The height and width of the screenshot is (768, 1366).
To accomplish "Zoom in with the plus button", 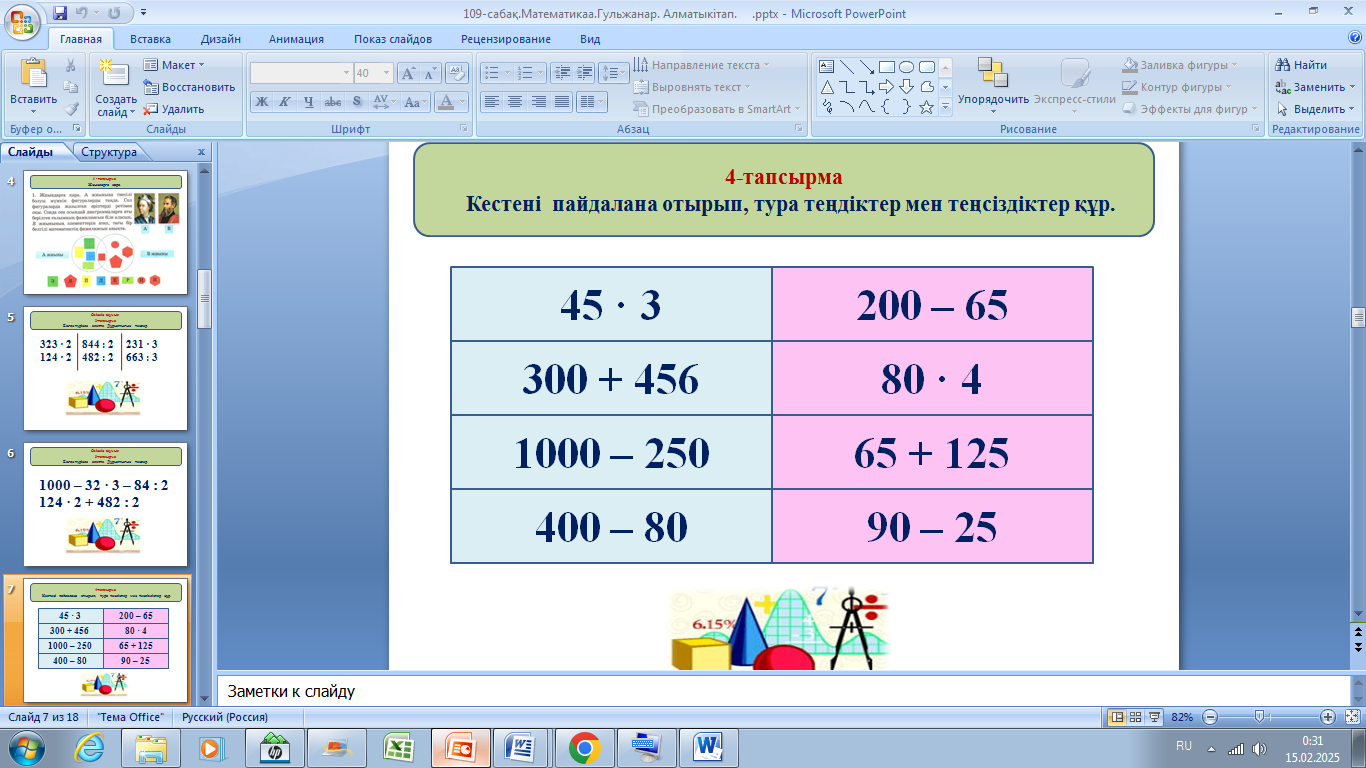I will click(x=1328, y=717).
